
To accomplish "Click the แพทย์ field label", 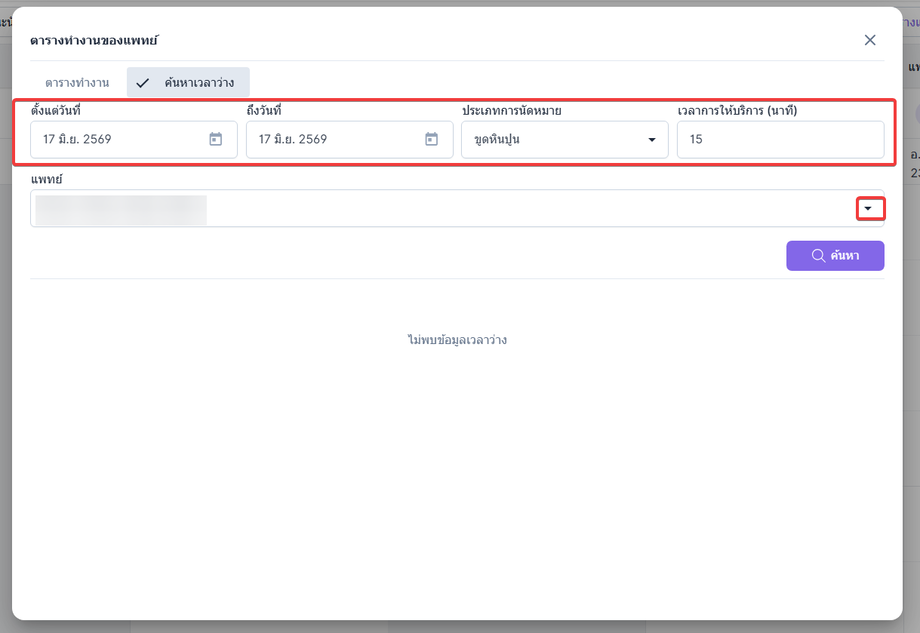I will coord(46,180).
